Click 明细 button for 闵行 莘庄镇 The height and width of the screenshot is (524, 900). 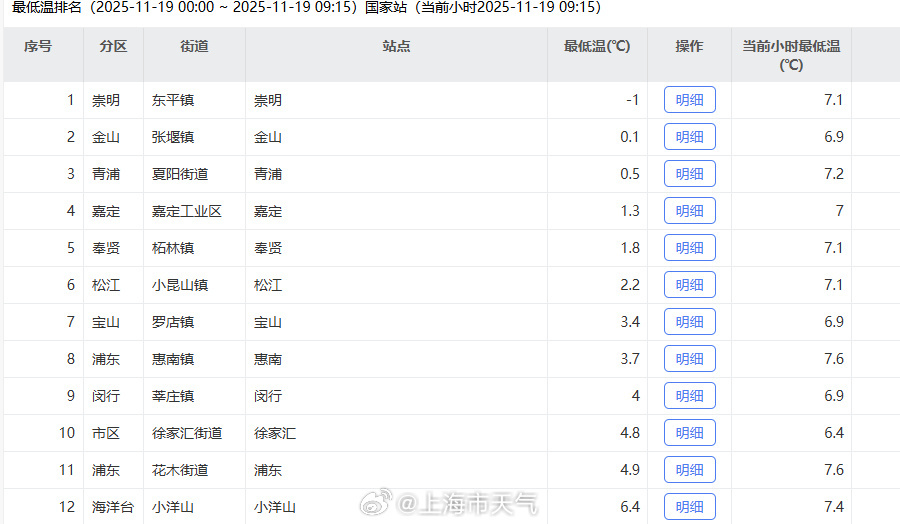(x=689, y=396)
